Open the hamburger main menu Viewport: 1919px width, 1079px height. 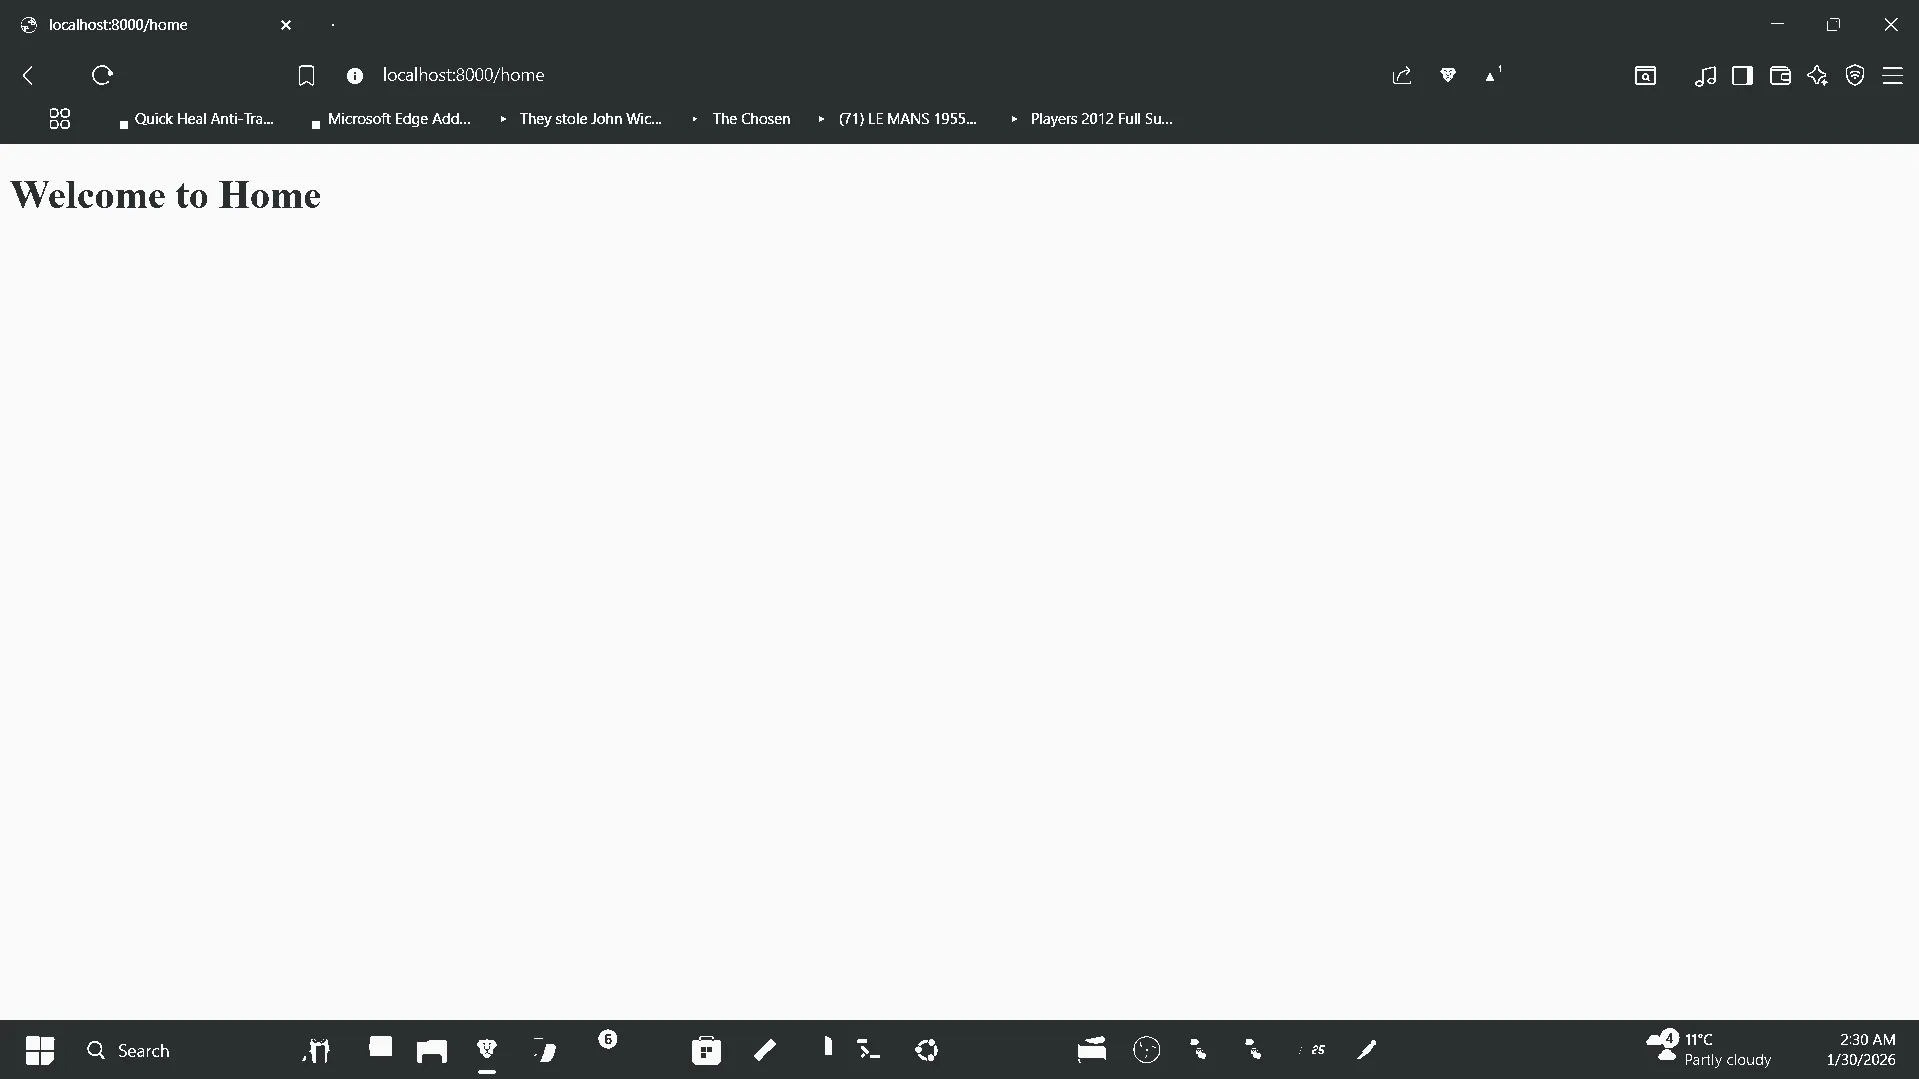click(1892, 75)
